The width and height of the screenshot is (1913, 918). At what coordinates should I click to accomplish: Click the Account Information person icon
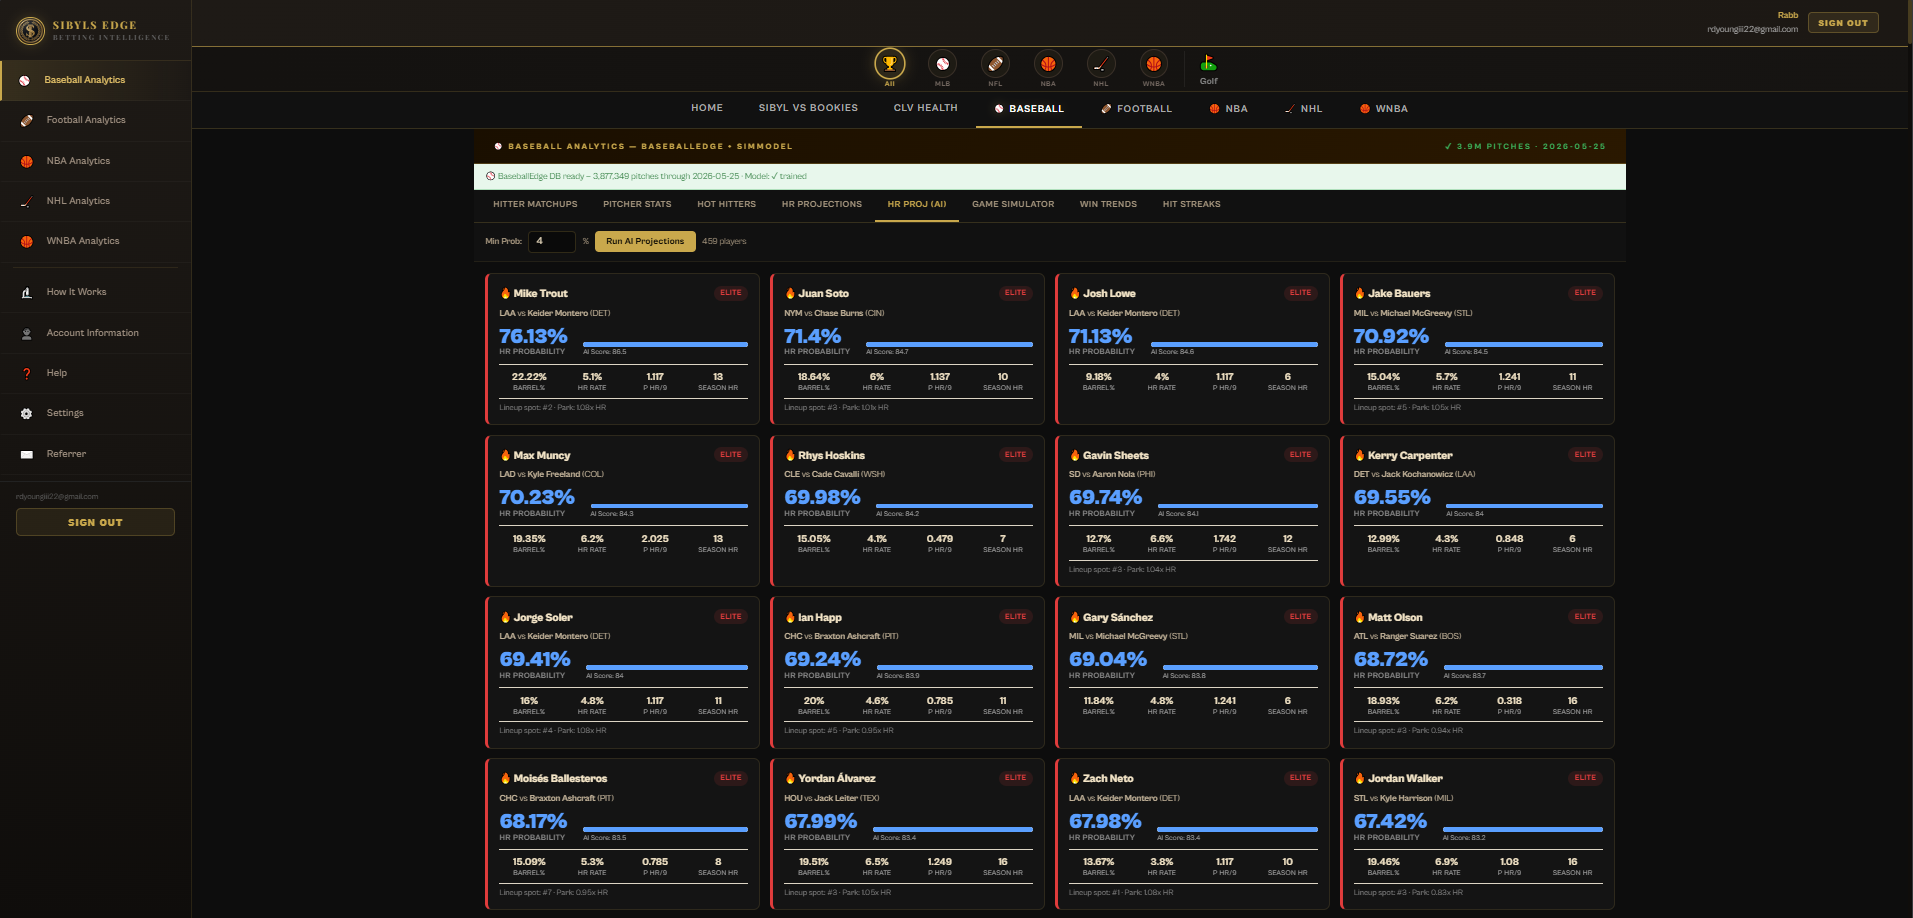coord(26,333)
